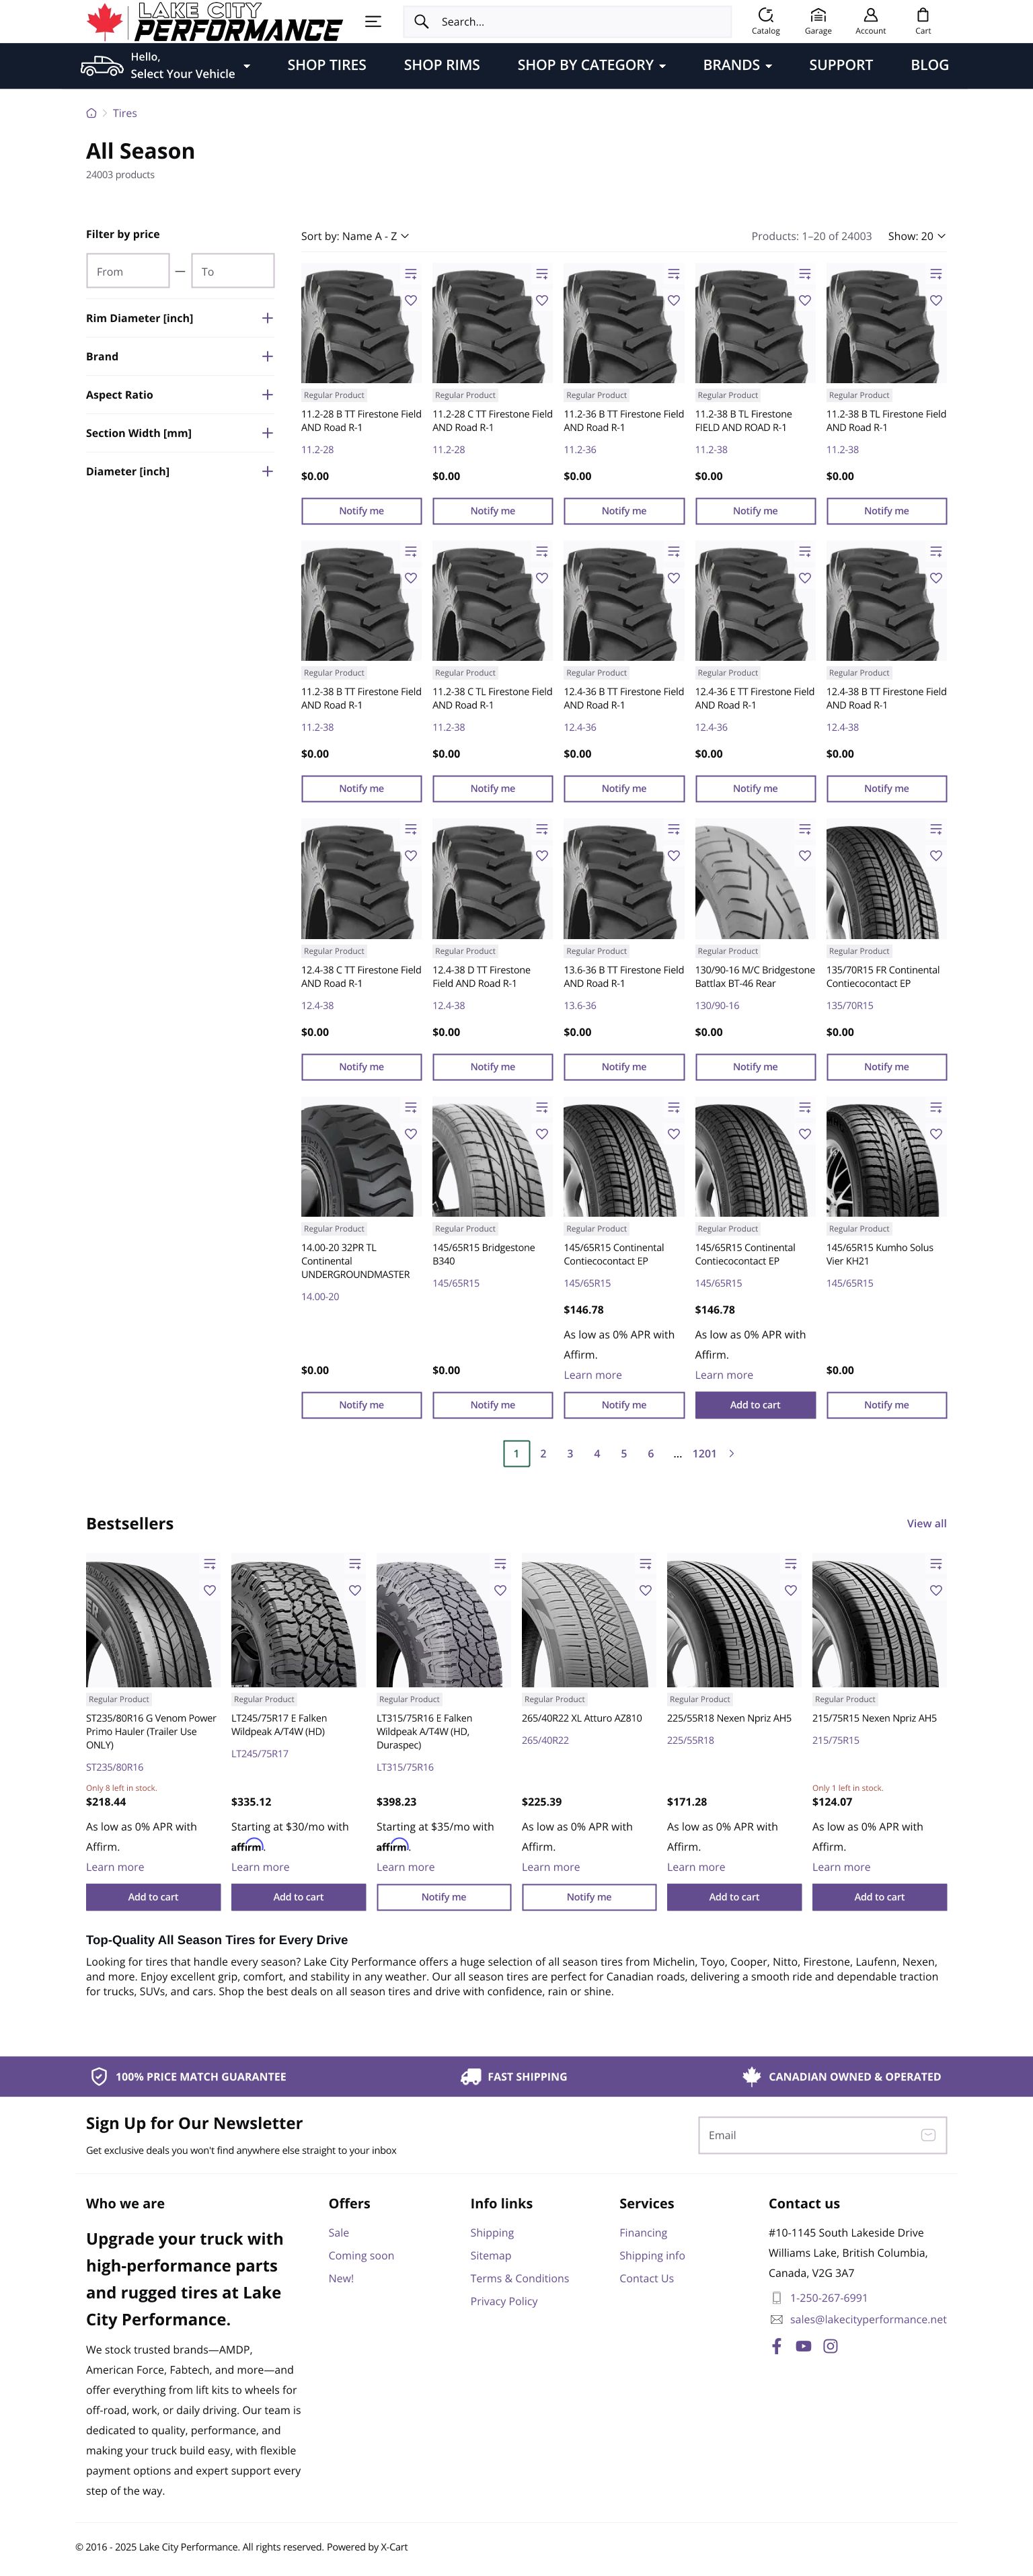Image resolution: width=1033 pixels, height=2576 pixels.
Task: Open the BLOG navigation item
Action: tap(929, 65)
